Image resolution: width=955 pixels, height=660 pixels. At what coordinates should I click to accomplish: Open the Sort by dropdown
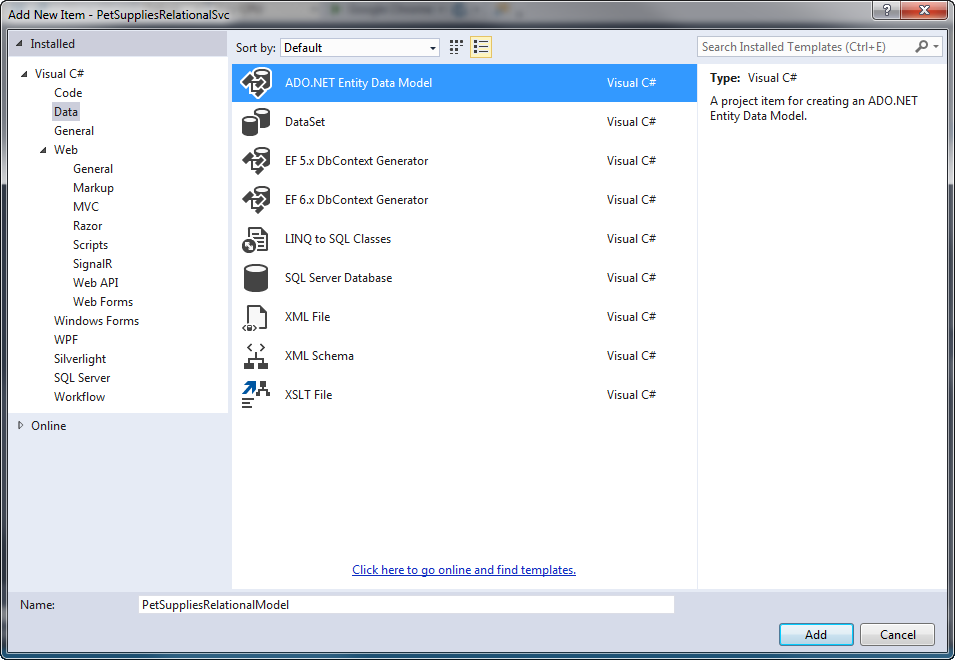pyautogui.click(x=360, y=48)
